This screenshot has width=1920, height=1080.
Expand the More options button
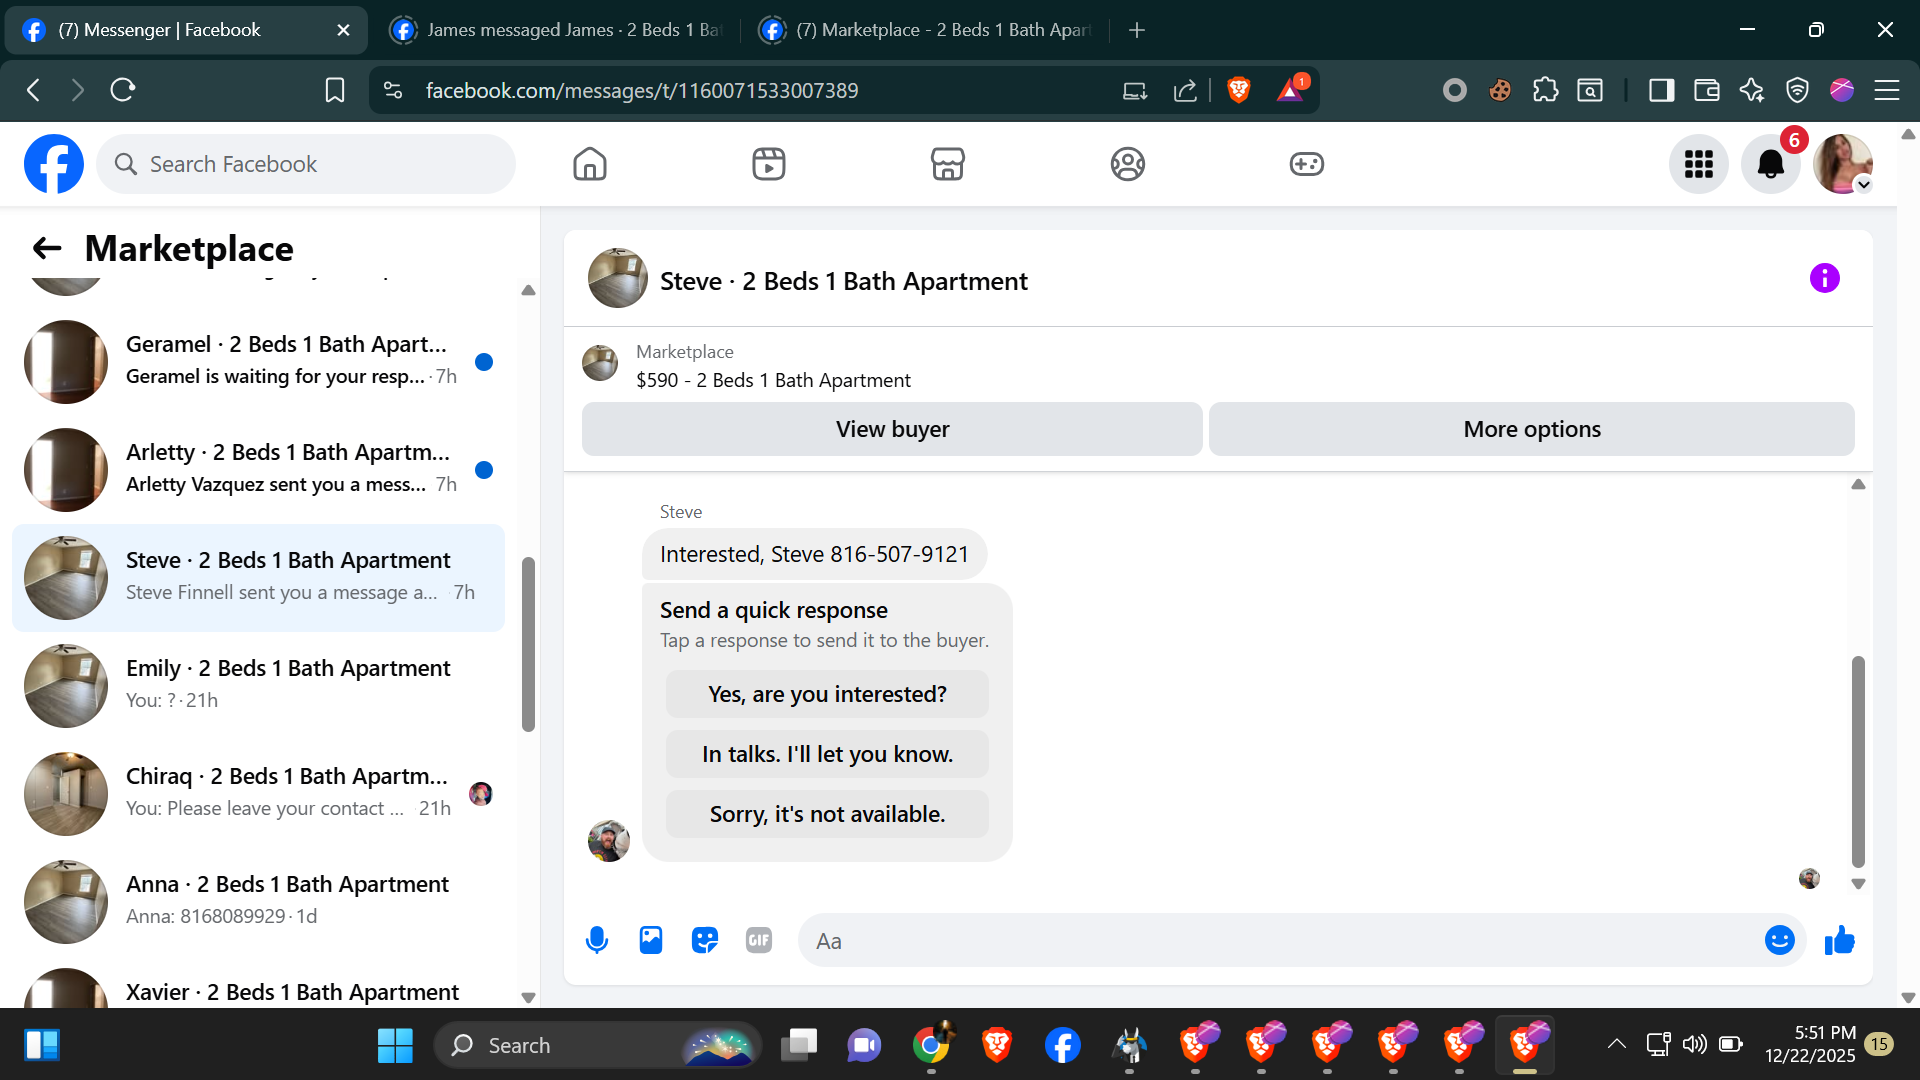pyautogui.click(x=1531, y=429)
